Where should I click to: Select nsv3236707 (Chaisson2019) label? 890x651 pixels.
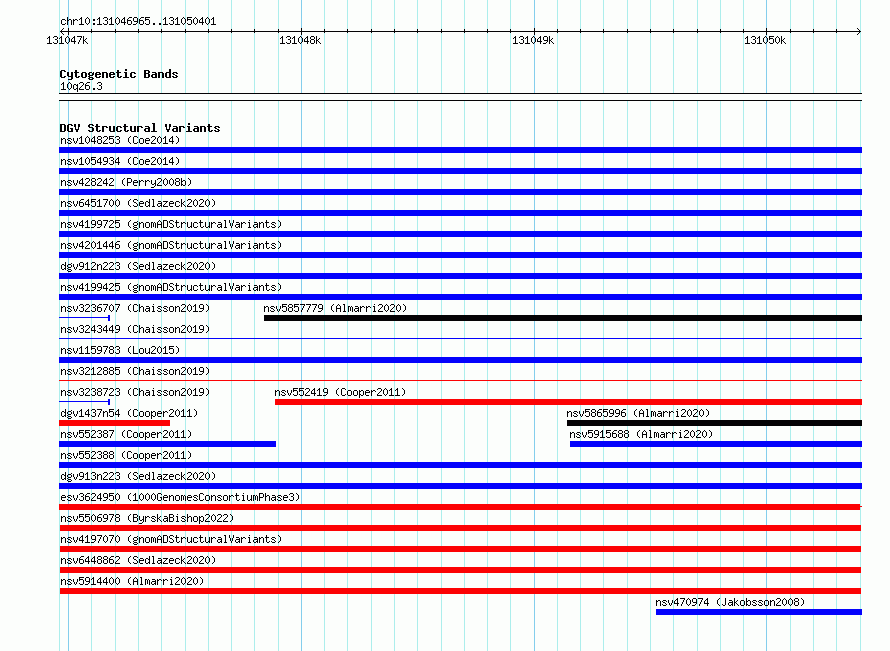[135, 308]
